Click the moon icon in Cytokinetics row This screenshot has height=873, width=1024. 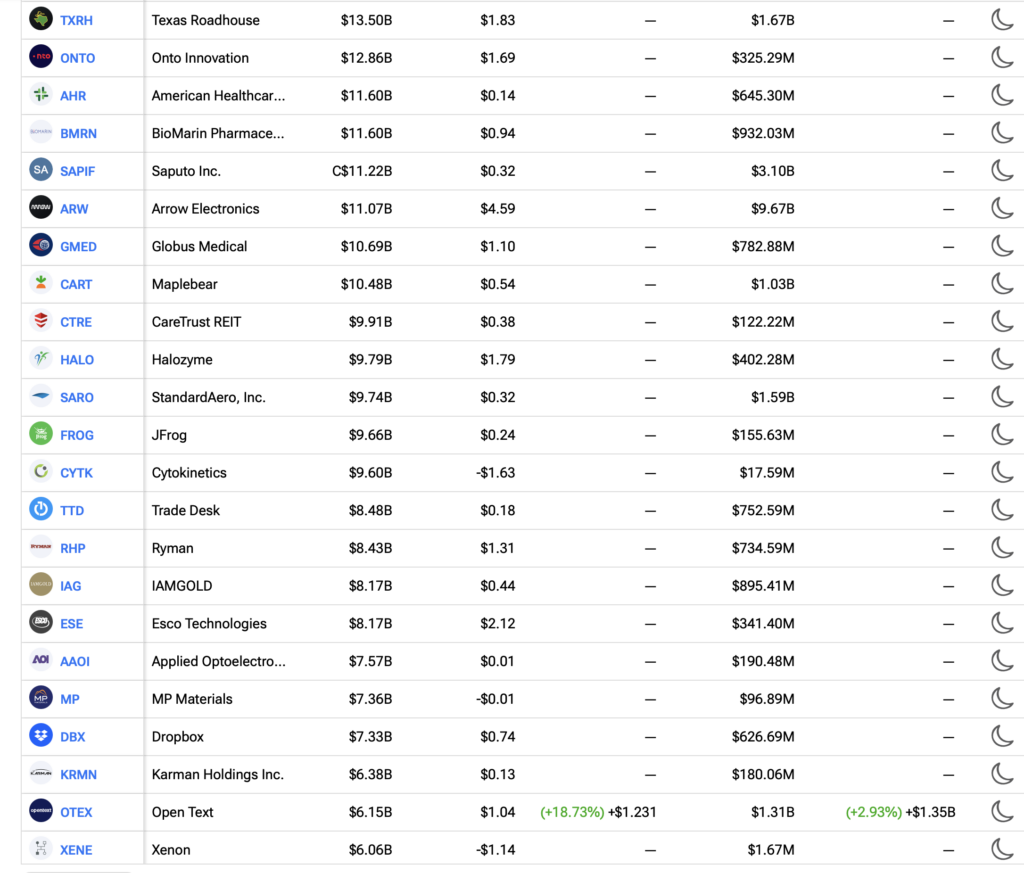[x=1002, y=472]
